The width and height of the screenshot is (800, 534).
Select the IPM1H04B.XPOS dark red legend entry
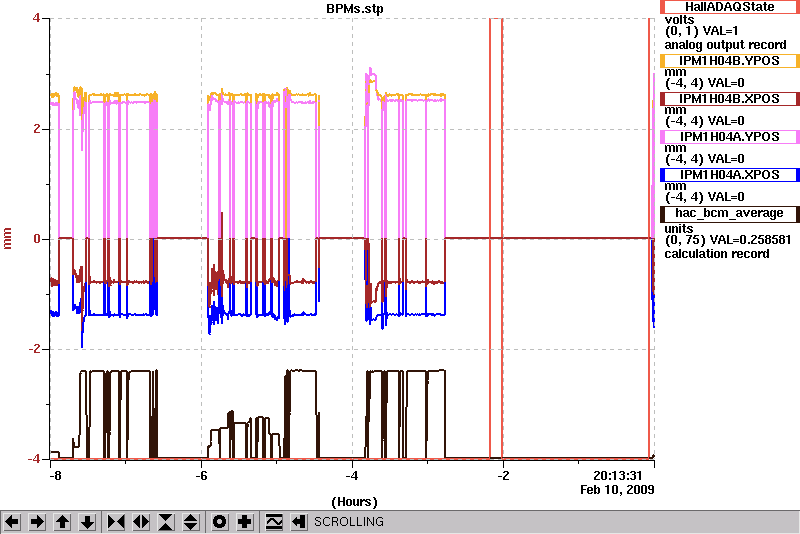730,99
